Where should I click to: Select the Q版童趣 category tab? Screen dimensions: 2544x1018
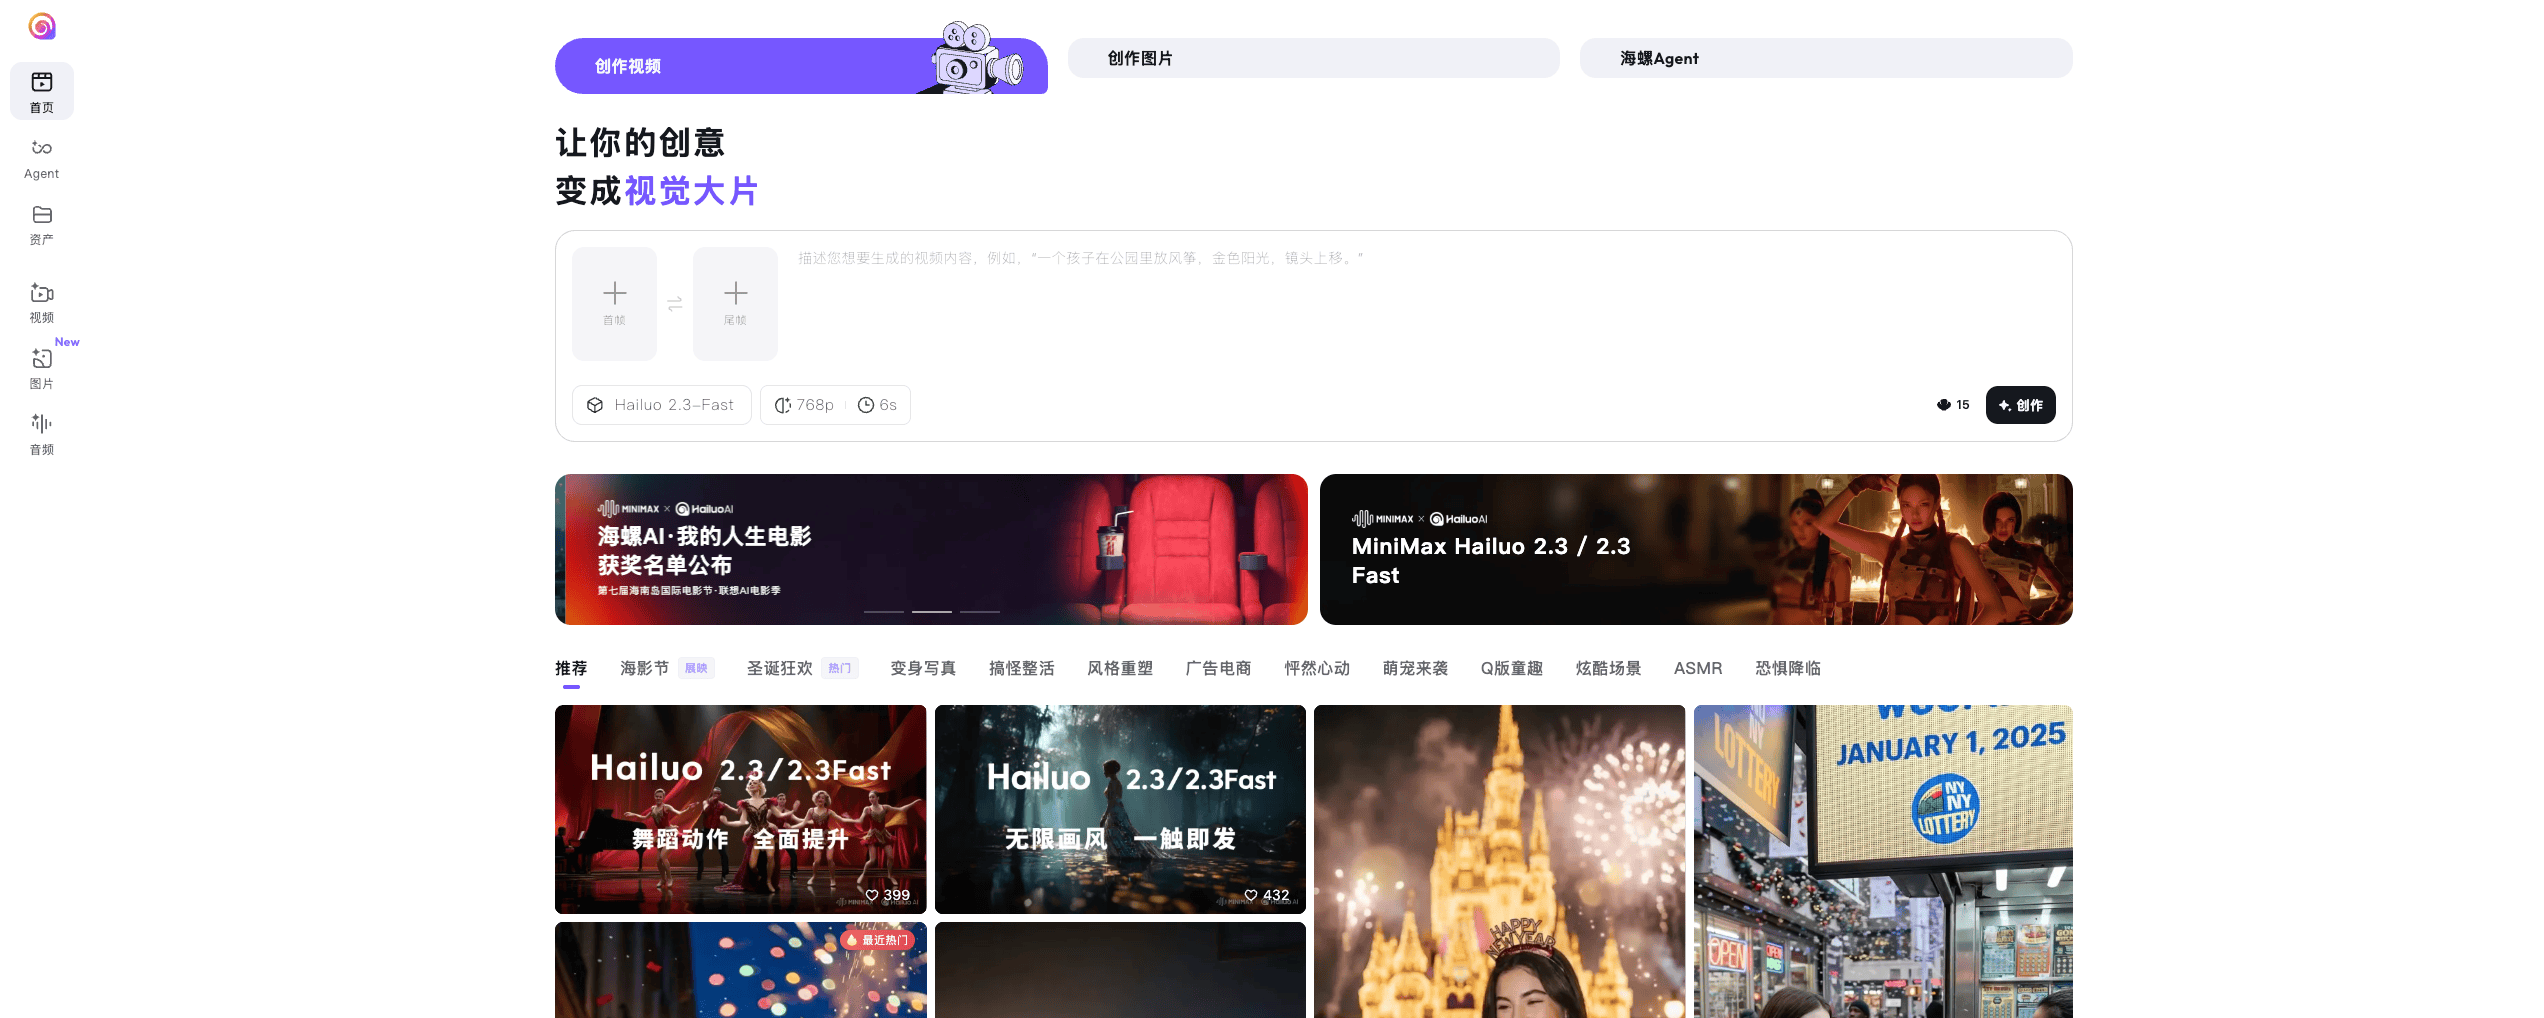coord(1512,668)
